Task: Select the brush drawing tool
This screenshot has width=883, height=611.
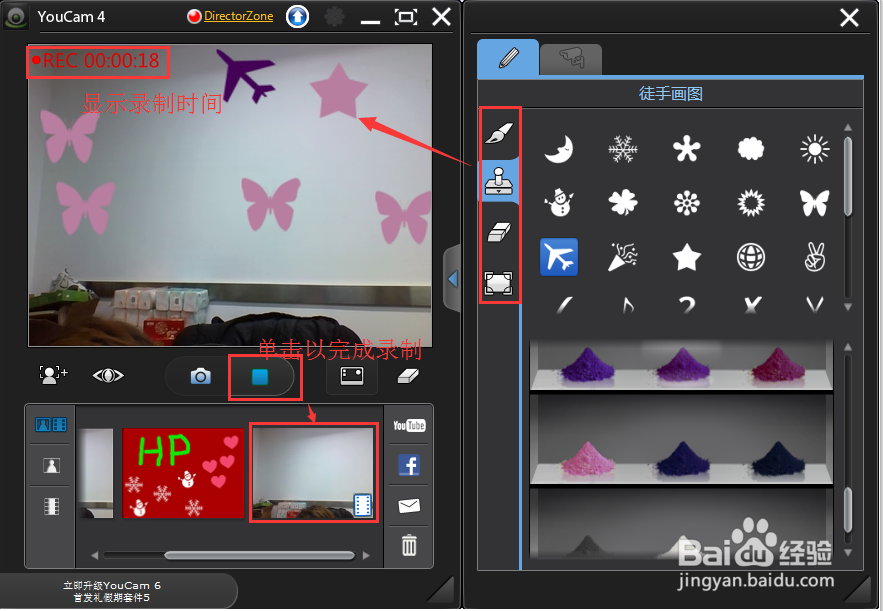Action: (498, 133)
